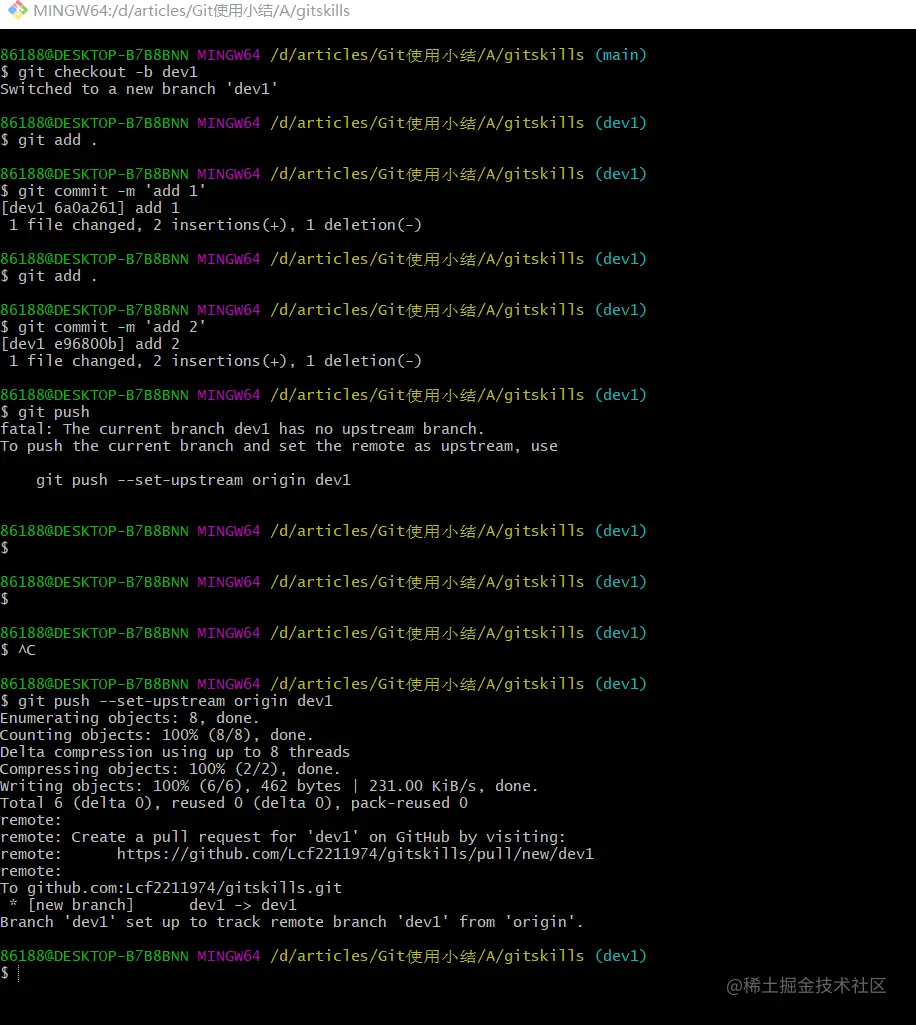Click the indented 'git push --set-upstream origin dev1' suggestion
This screenshot has width=916, height=1025.
[x=194, y=480]
